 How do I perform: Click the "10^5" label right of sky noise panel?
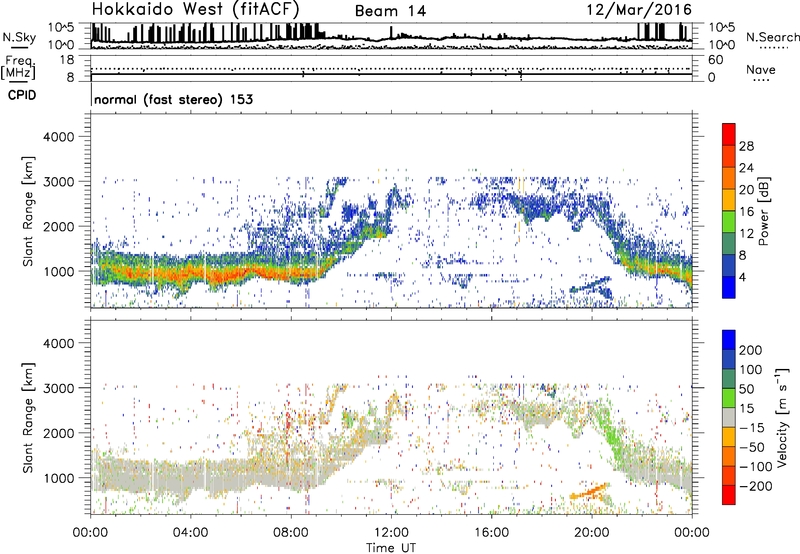click(722, 28)
